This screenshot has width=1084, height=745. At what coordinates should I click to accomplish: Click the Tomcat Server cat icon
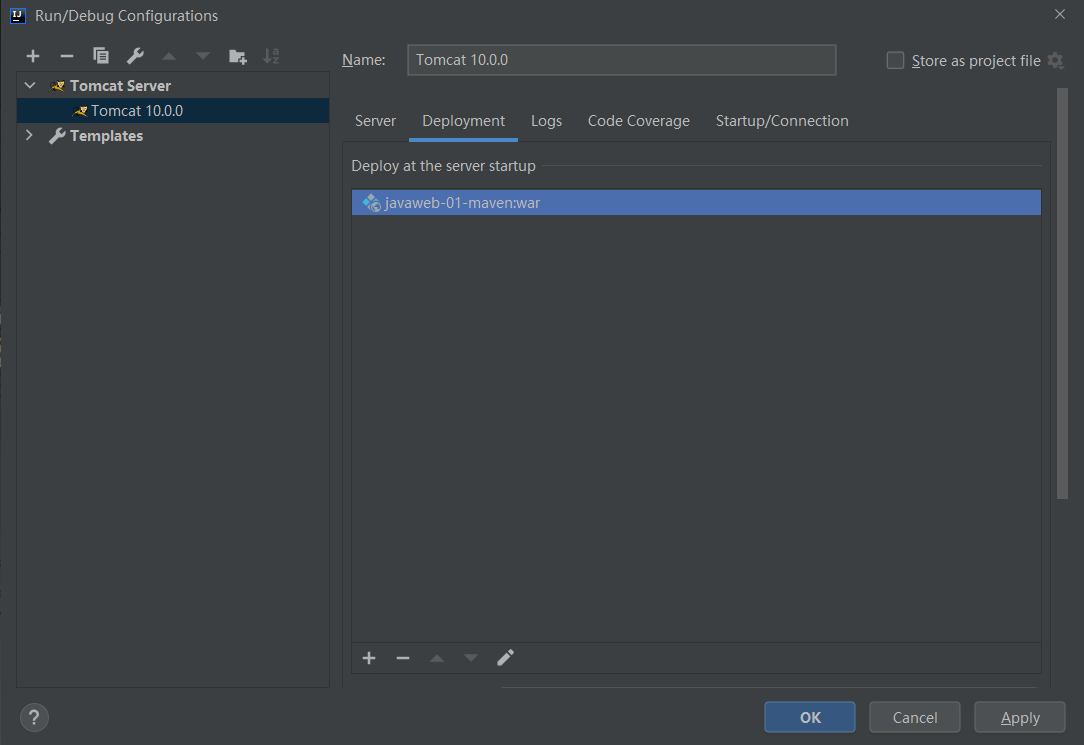(x=57, y=86)
